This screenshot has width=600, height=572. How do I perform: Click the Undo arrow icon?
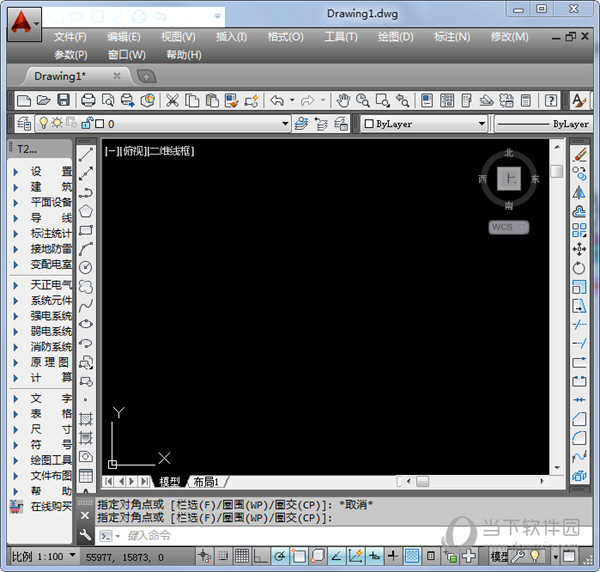coord(277,100)
